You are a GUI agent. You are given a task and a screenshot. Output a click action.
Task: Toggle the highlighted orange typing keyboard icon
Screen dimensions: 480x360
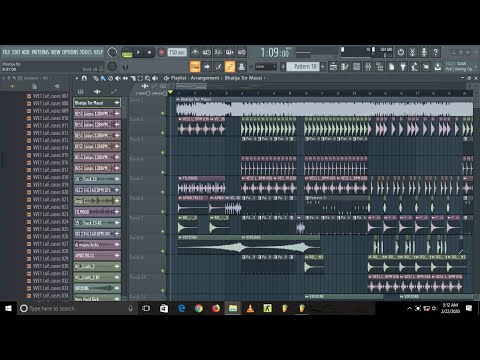click(195, 67)
